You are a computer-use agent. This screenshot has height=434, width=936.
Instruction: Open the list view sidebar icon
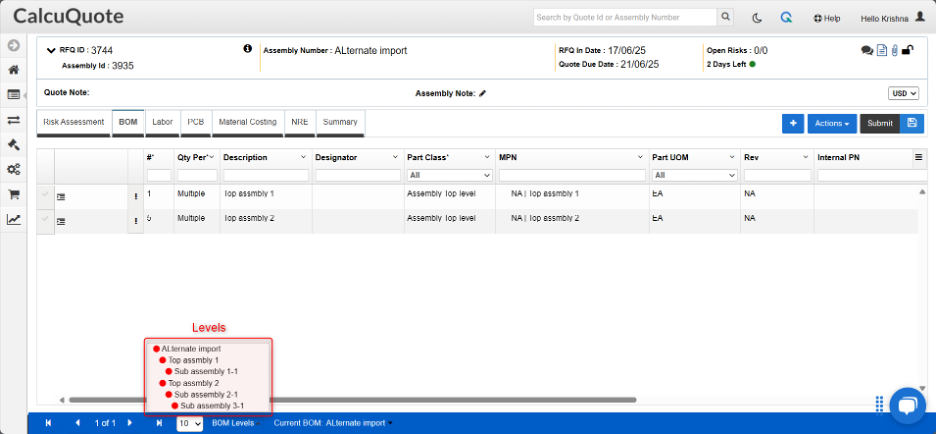tap(13, 95)
